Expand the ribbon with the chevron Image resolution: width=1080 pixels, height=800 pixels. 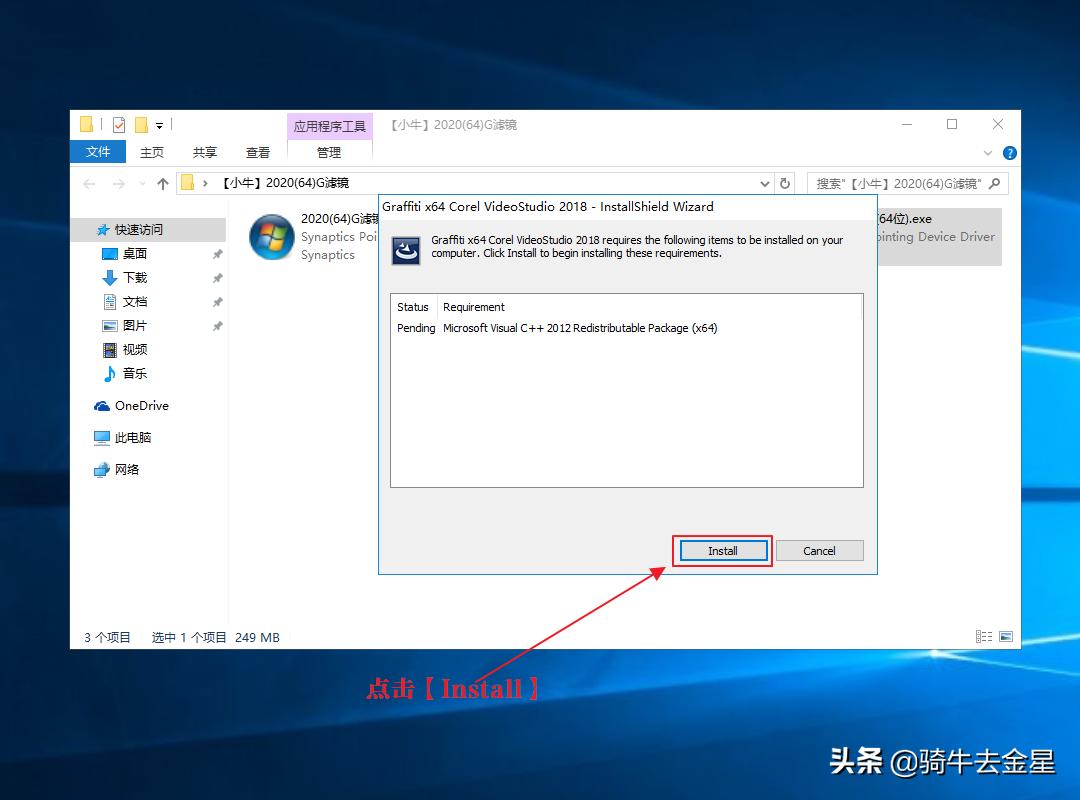click(x=988, y=153)
